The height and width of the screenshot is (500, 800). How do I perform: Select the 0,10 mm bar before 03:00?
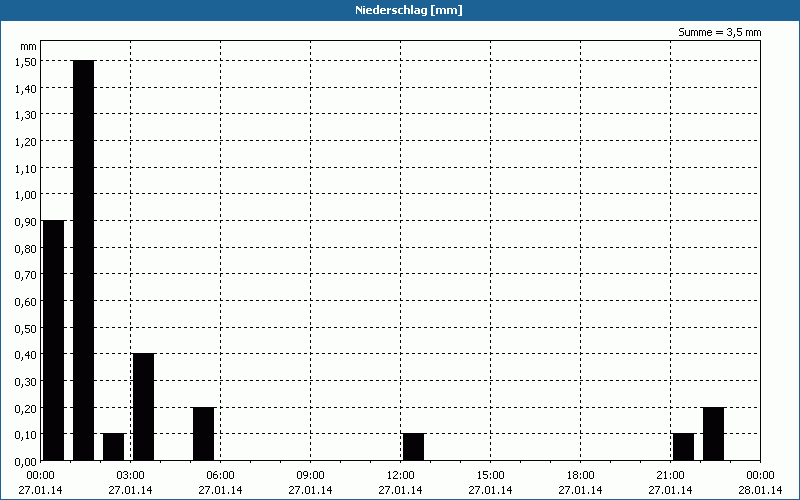(113, 447)
